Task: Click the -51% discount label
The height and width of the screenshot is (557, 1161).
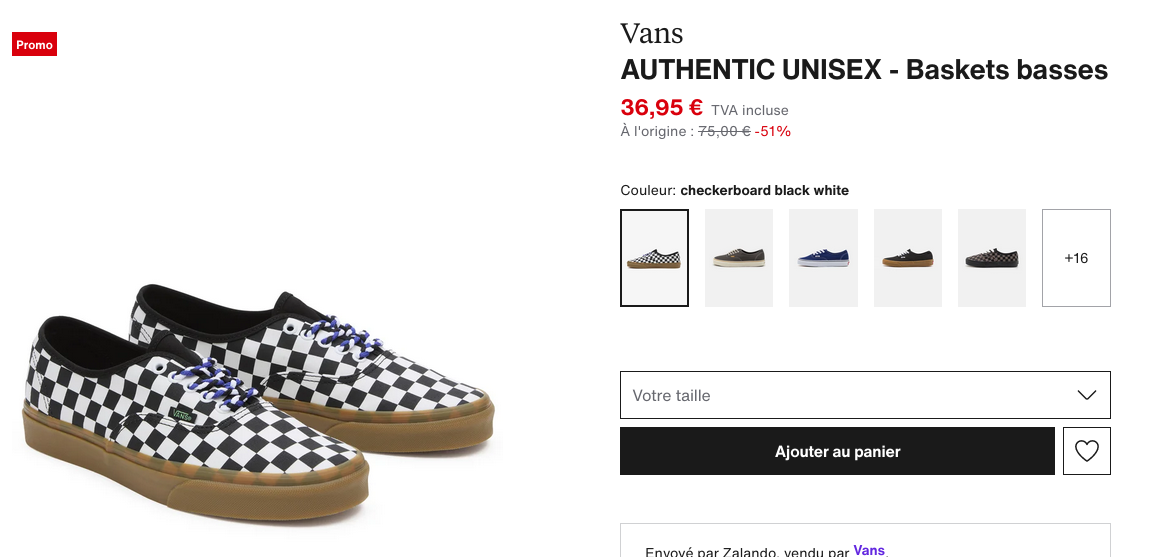Action: 773,131
